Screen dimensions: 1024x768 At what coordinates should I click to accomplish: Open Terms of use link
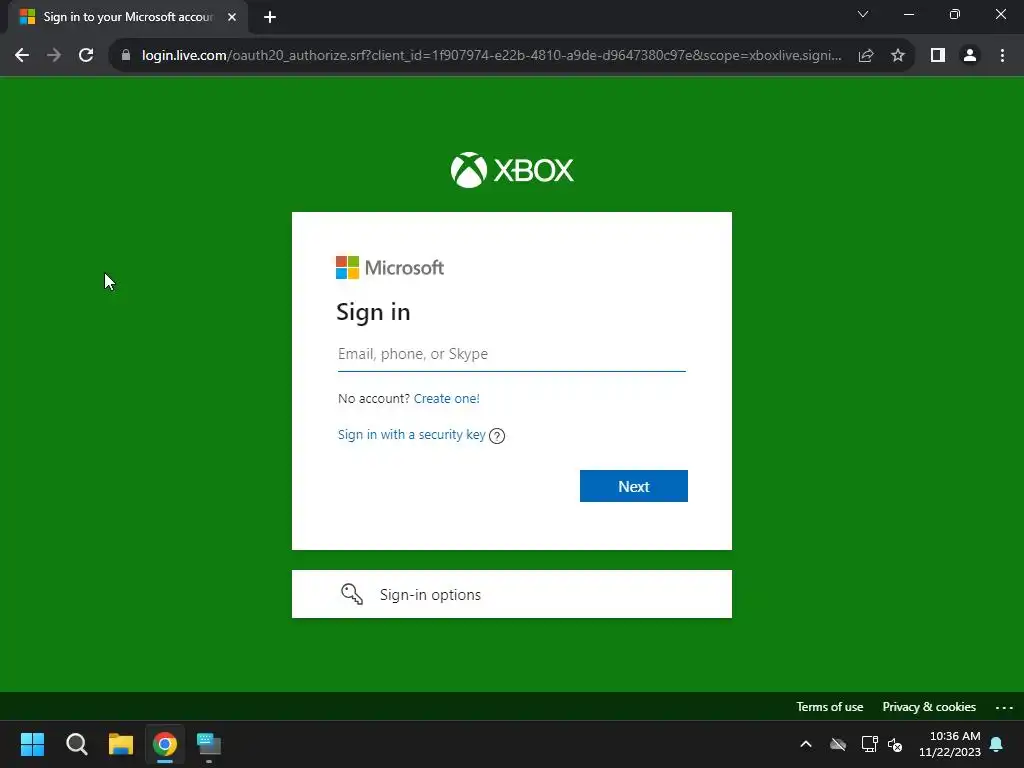(x=829, y=707)
